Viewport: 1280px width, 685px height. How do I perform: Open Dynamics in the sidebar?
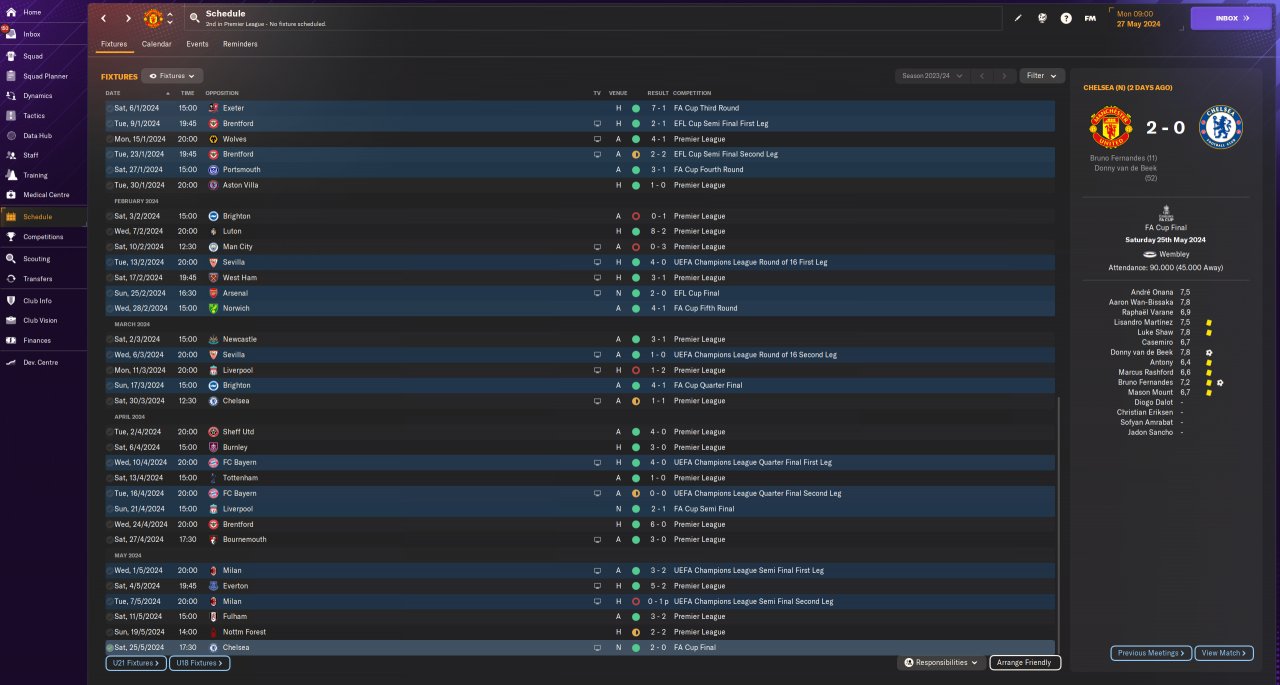(37, 96)
